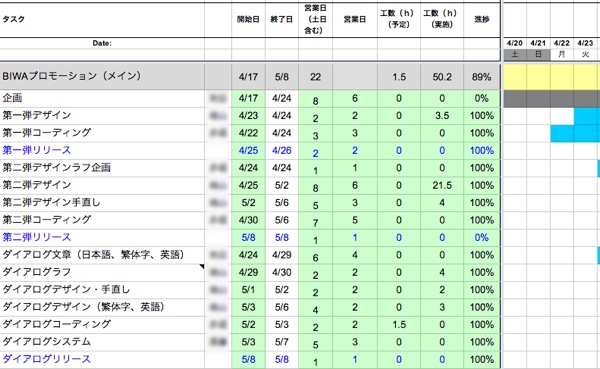
Task: Click the 月 weekday cell
Action: coord(562,54)
